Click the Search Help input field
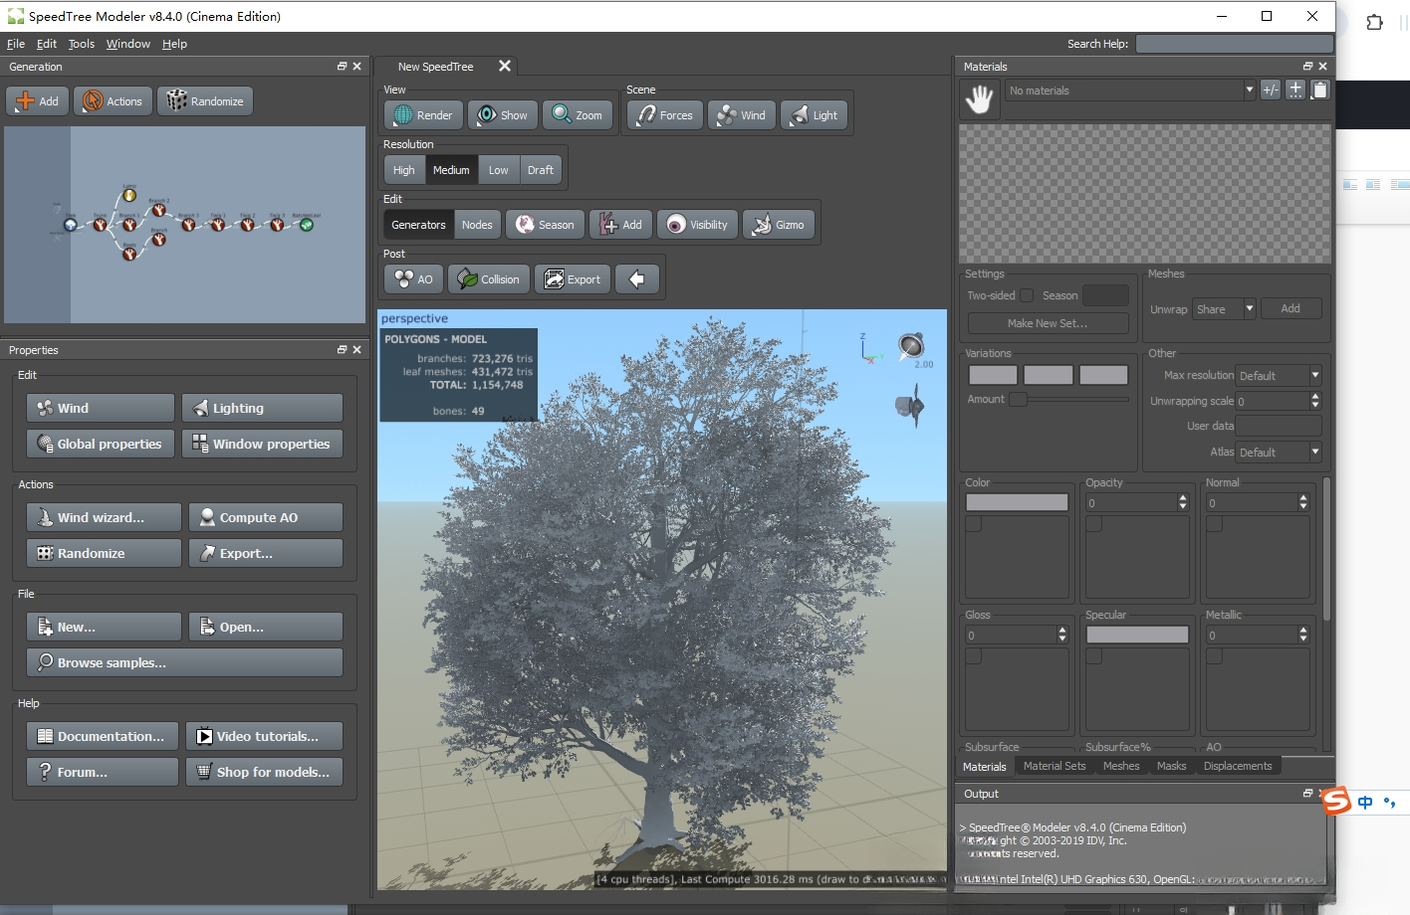 tap(1234, 44)
